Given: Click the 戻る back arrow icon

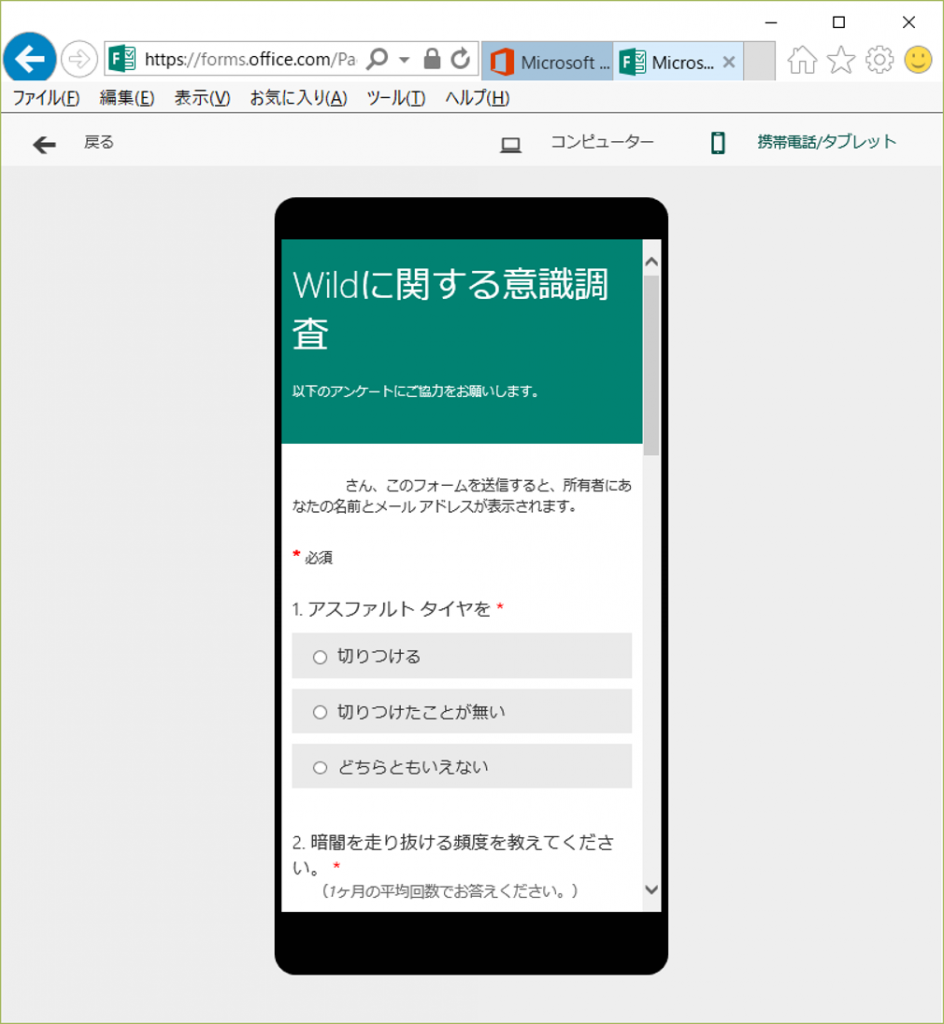Looking at the screenshot, I should click(44, 144).
